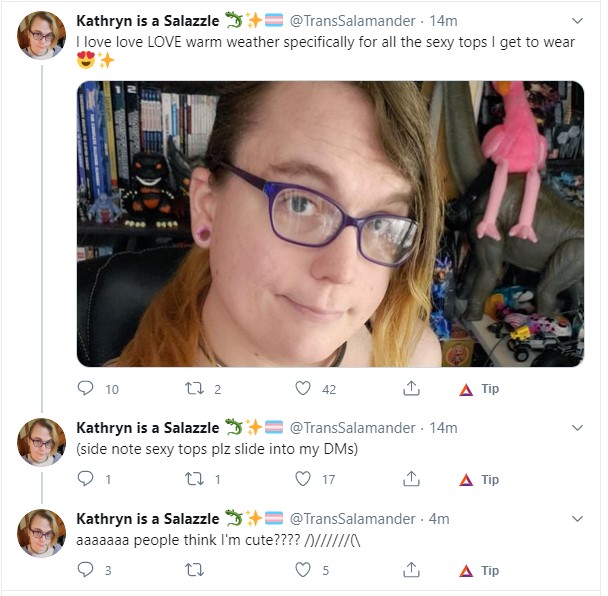
Task: Like the tweet with 42 likes
Action: [x=303, y=388]
